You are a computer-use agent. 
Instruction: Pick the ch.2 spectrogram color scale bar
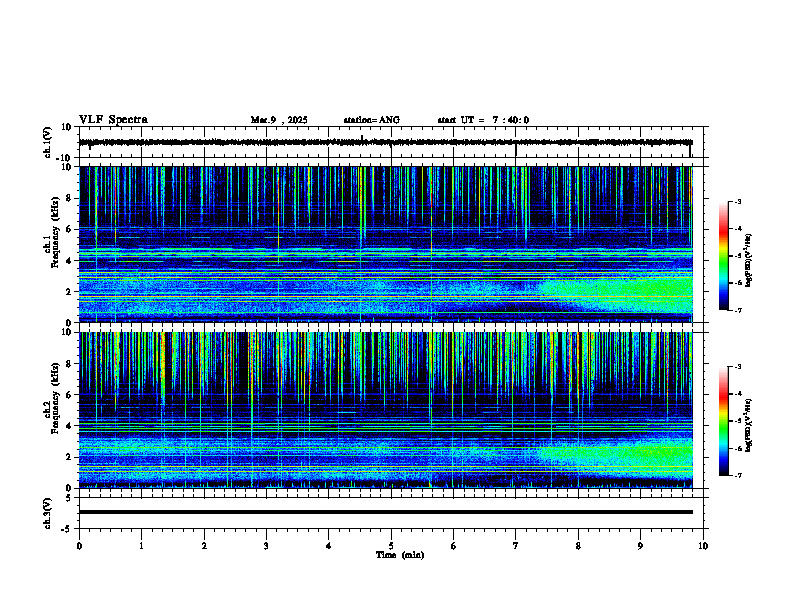[723, 421]
